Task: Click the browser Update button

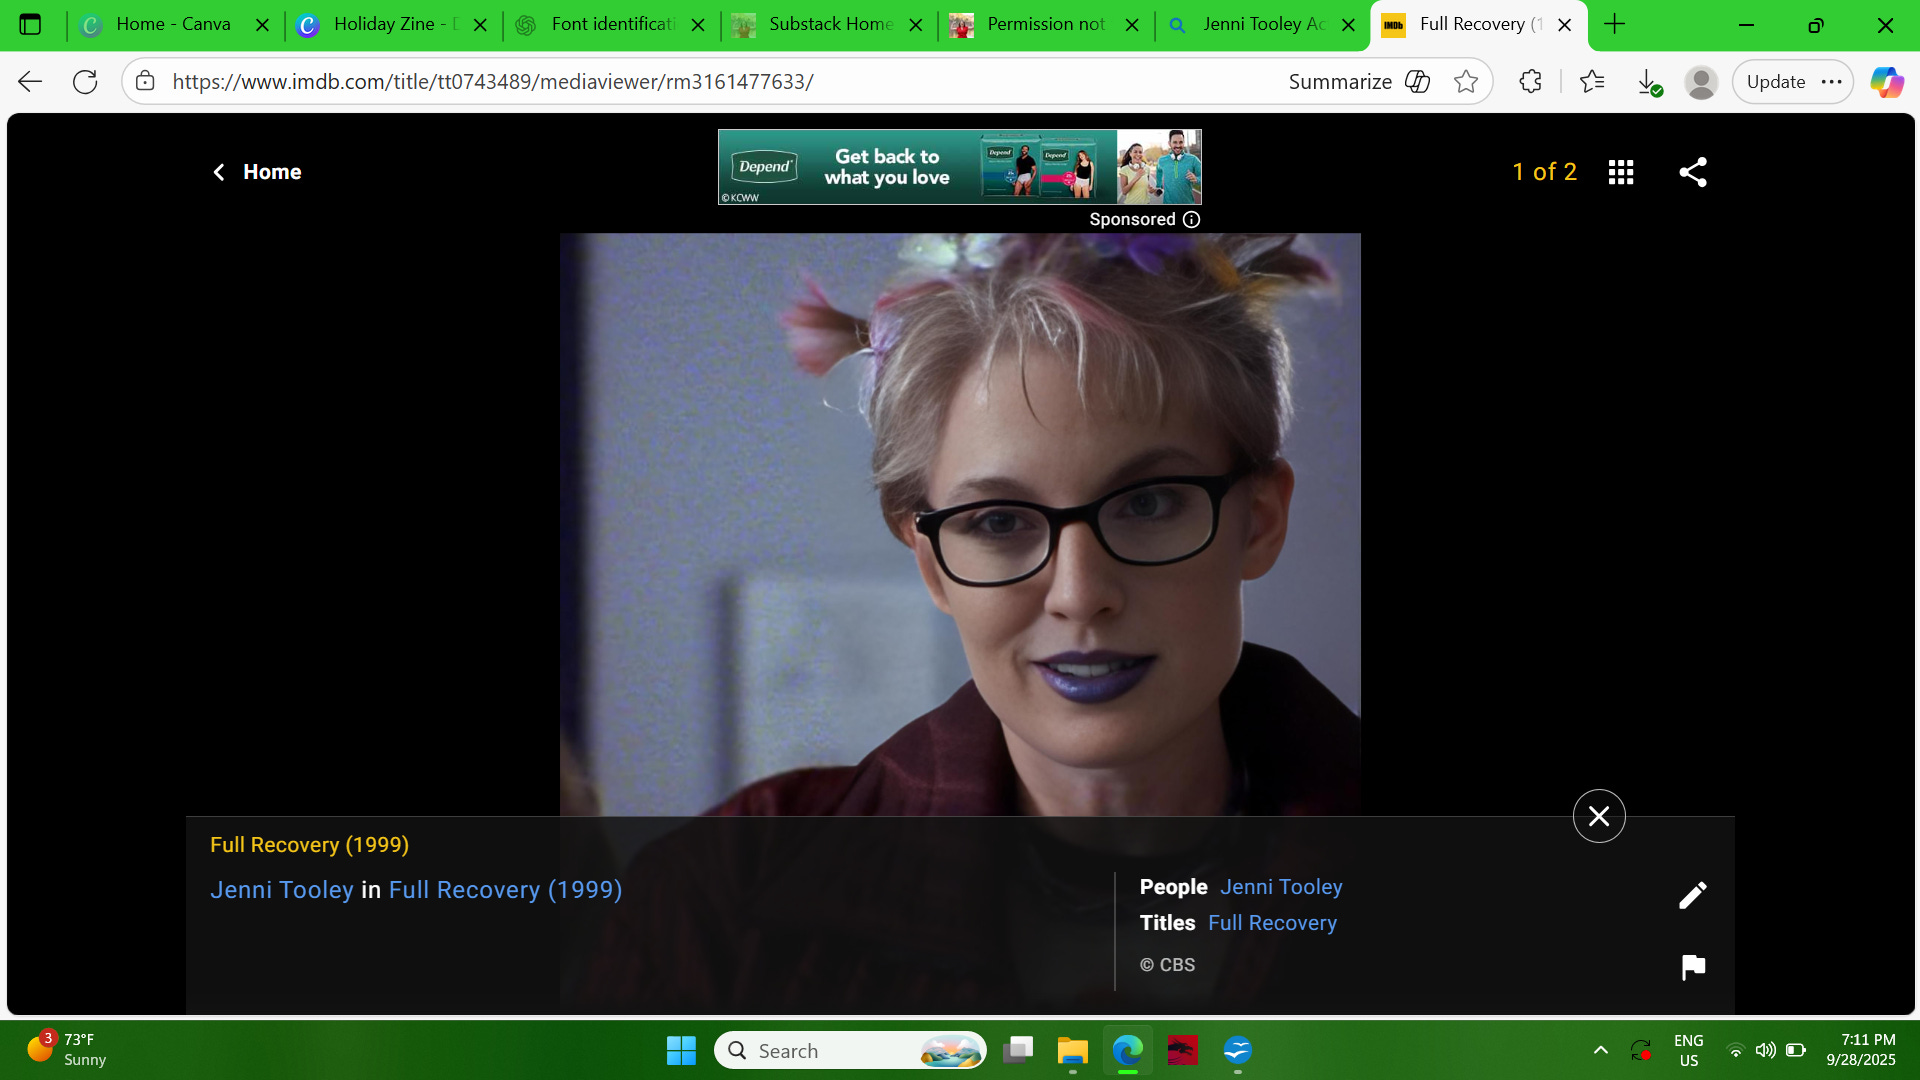Action: click(x=1775, y=82)
